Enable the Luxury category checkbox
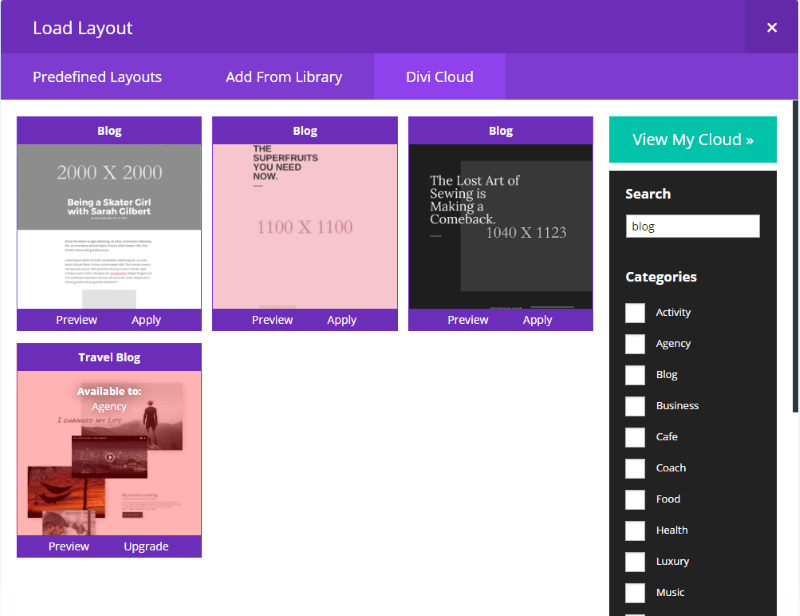 [635, 562]
